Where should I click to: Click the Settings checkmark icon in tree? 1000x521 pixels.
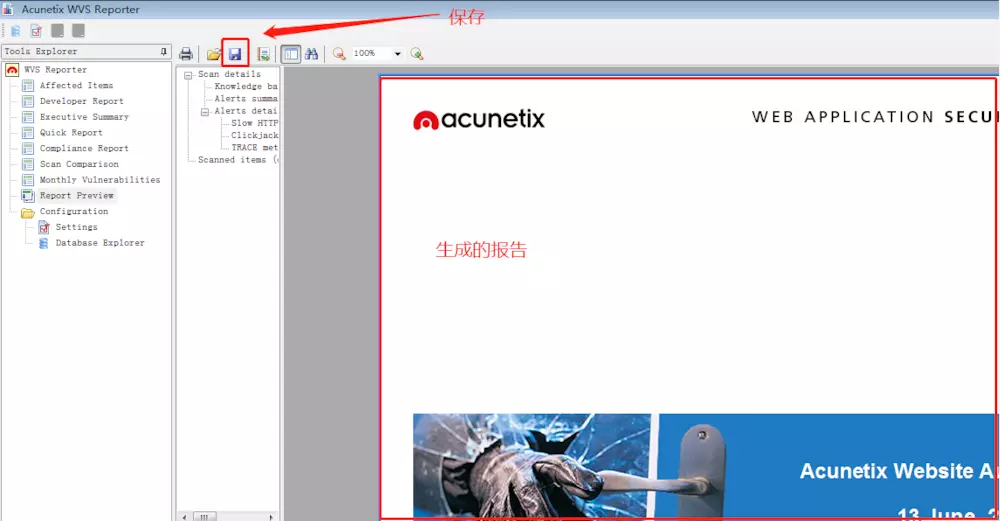43,227
